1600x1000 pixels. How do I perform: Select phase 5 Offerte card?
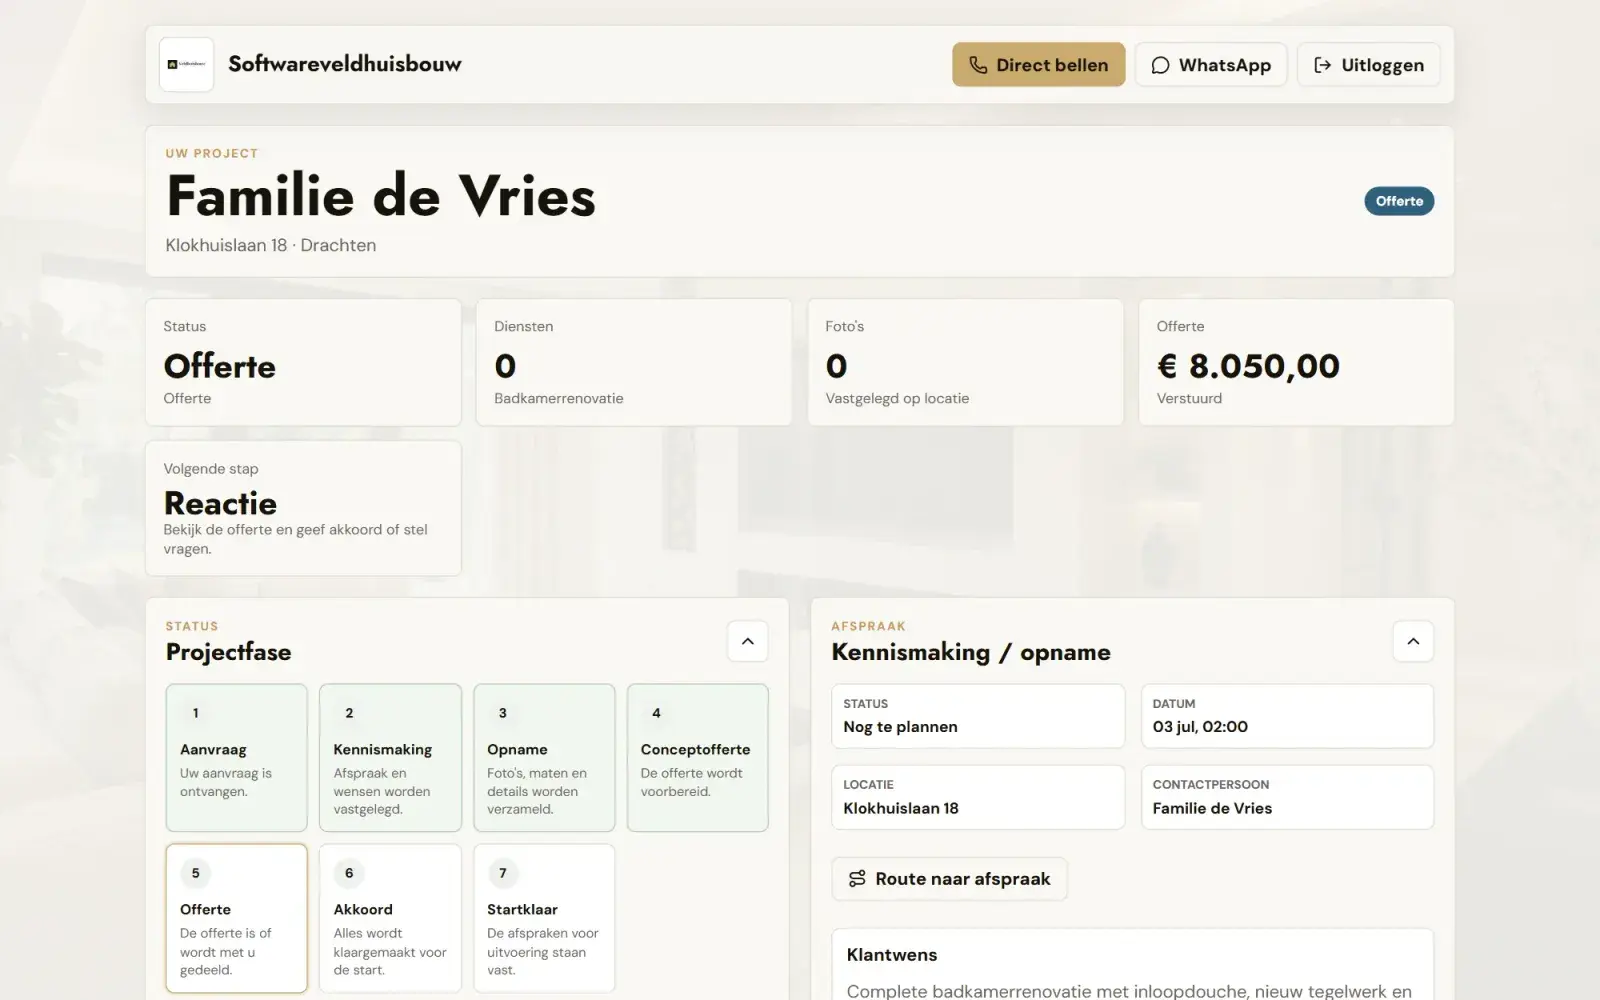(236, 918)
